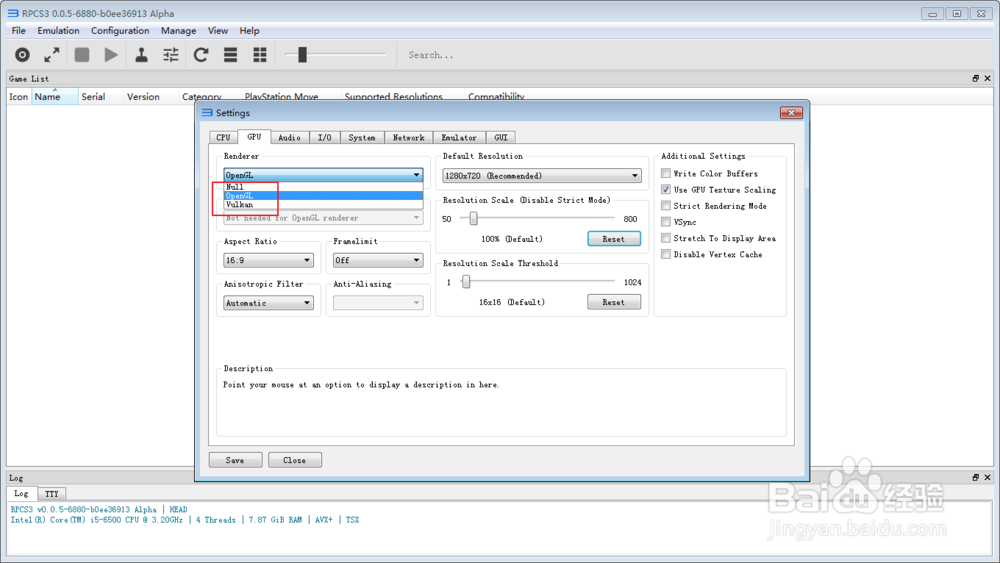Click the refresh game list icon
Image resolution: width=1000 pixels, height=563 pixels.
point(201,55)
